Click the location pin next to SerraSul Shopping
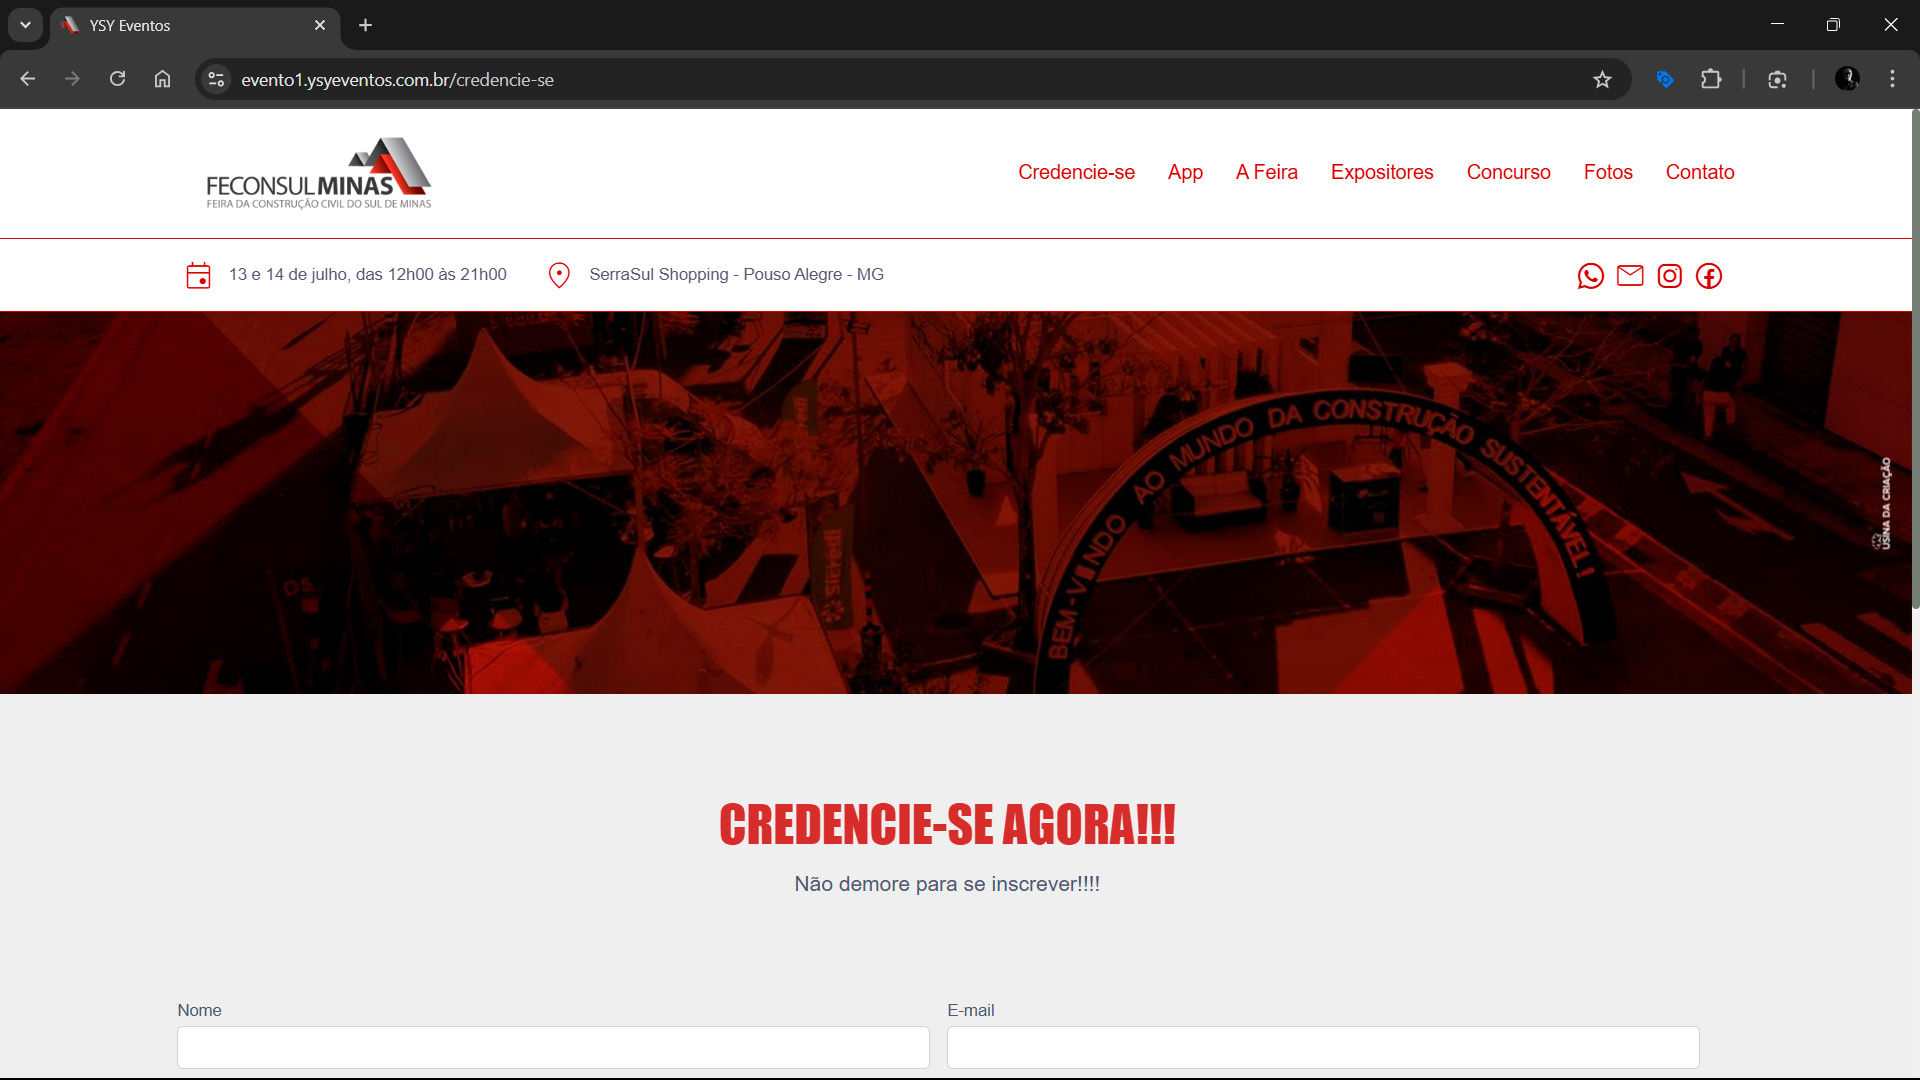1920x1080 pixels. click(559, 274)
